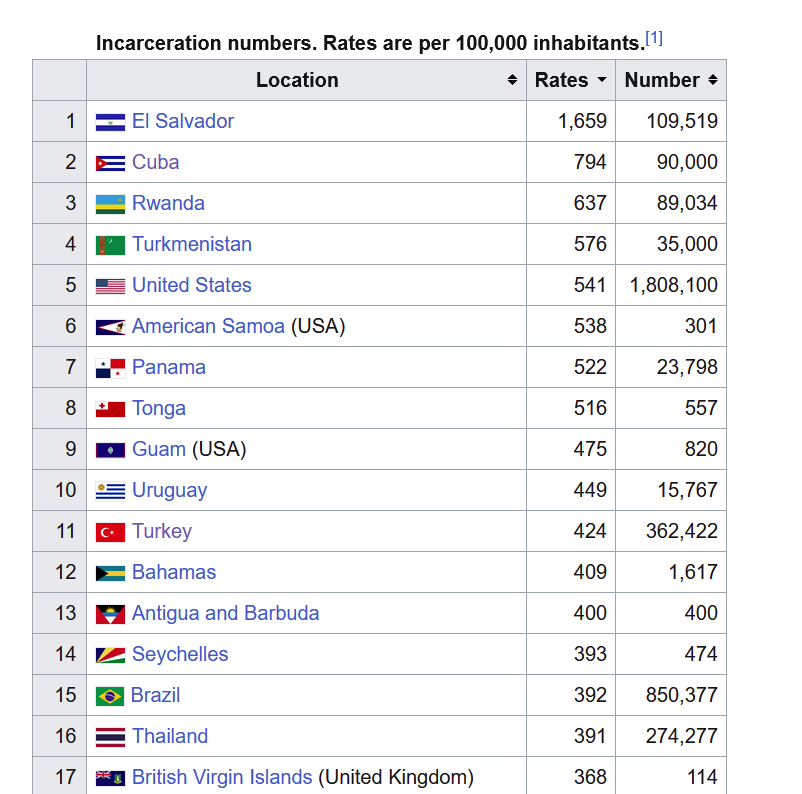Visit the Seychelles link
The image size is (802, 794).
180,654
